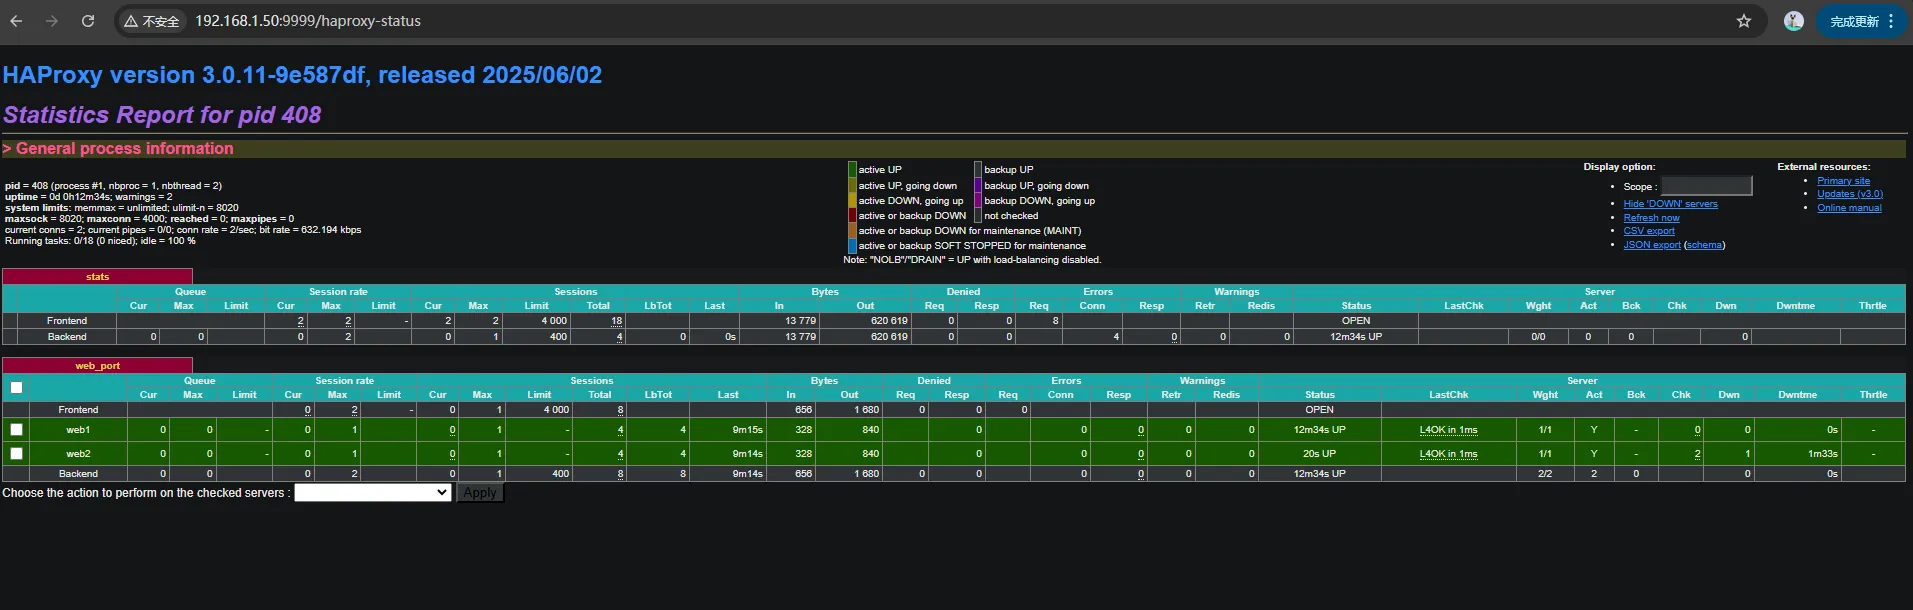The width and height of the screenshot is (1913, 610).
Task: Click the External resources label
Action: [x=1823, y=167]
